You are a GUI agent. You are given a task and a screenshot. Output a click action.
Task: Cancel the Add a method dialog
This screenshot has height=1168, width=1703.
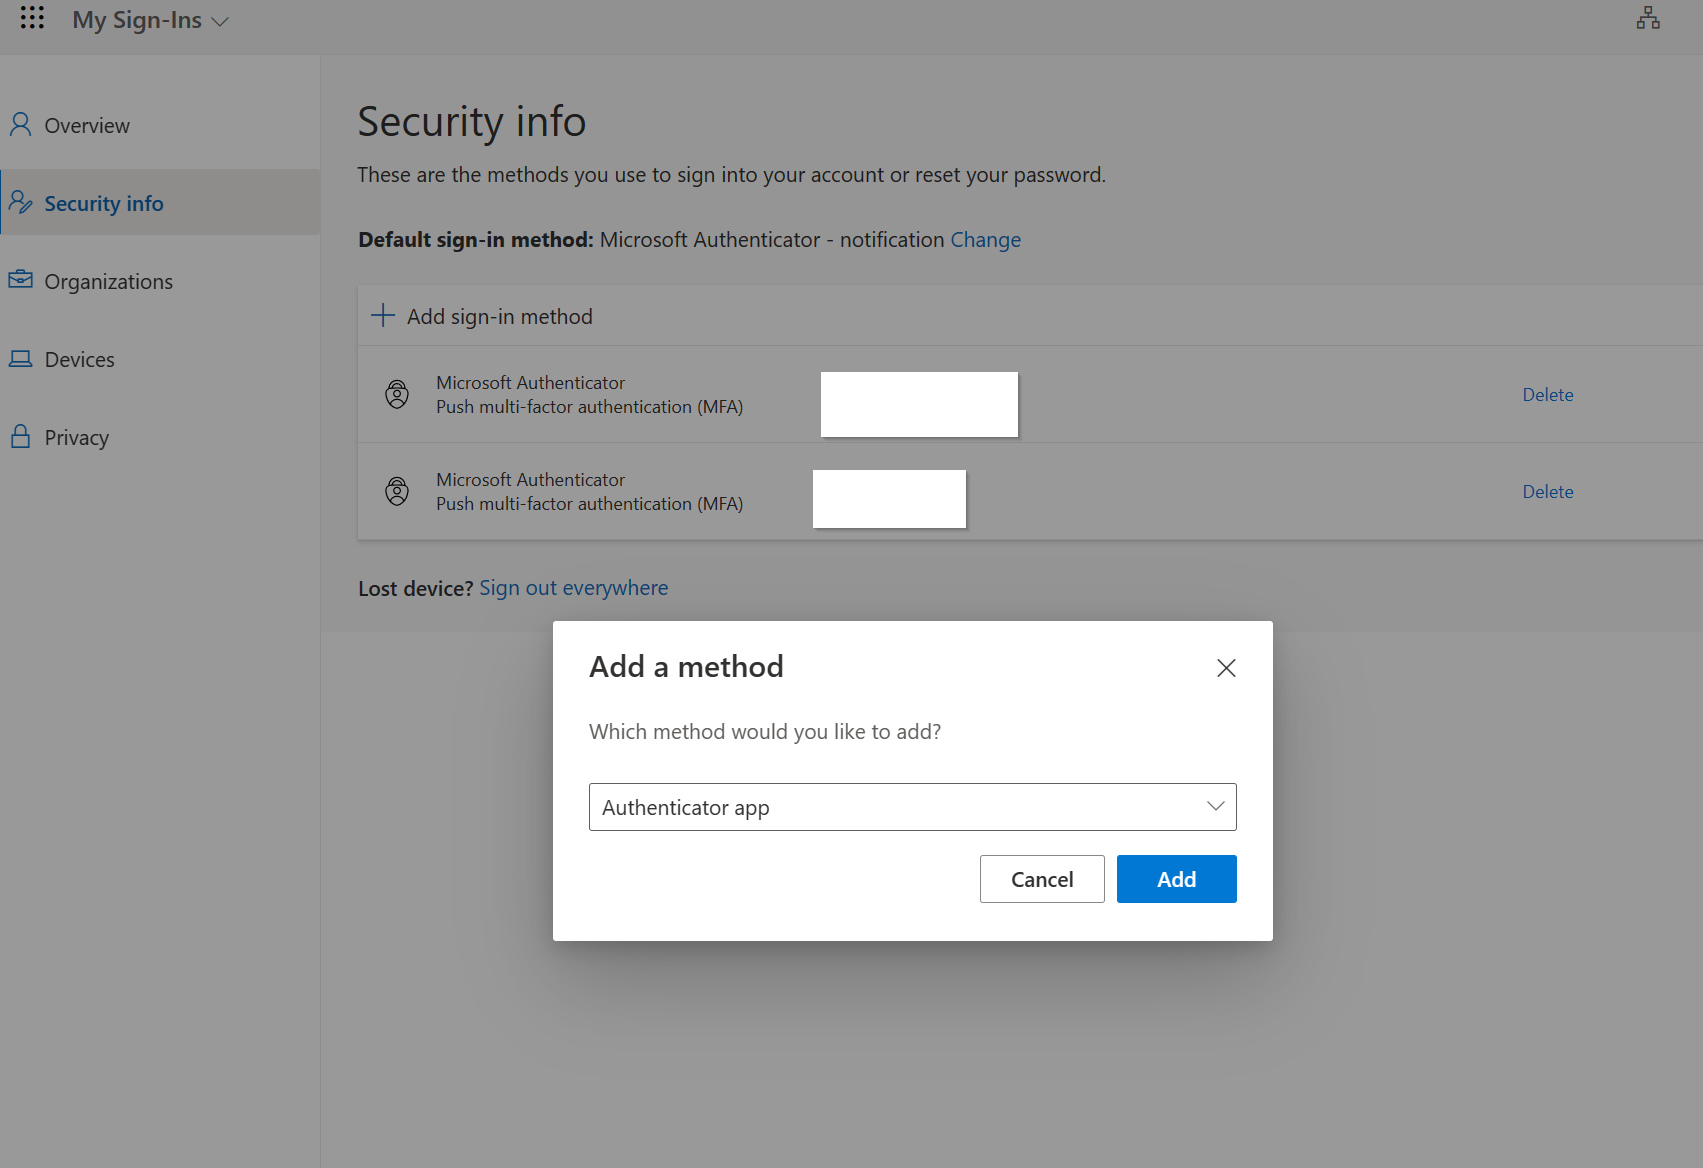(1042, 879)
